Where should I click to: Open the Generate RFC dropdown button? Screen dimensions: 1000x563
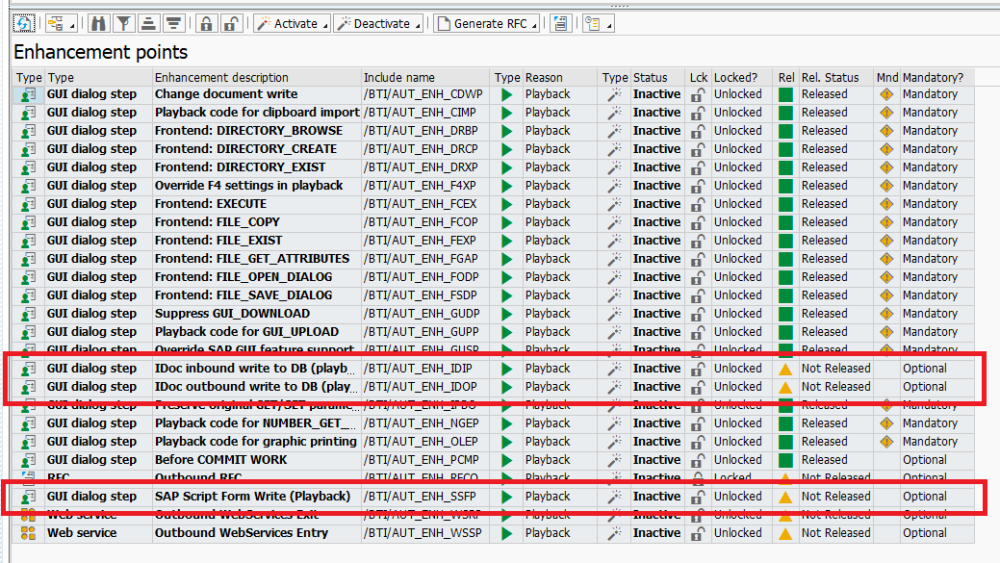(x=487, y=24)
